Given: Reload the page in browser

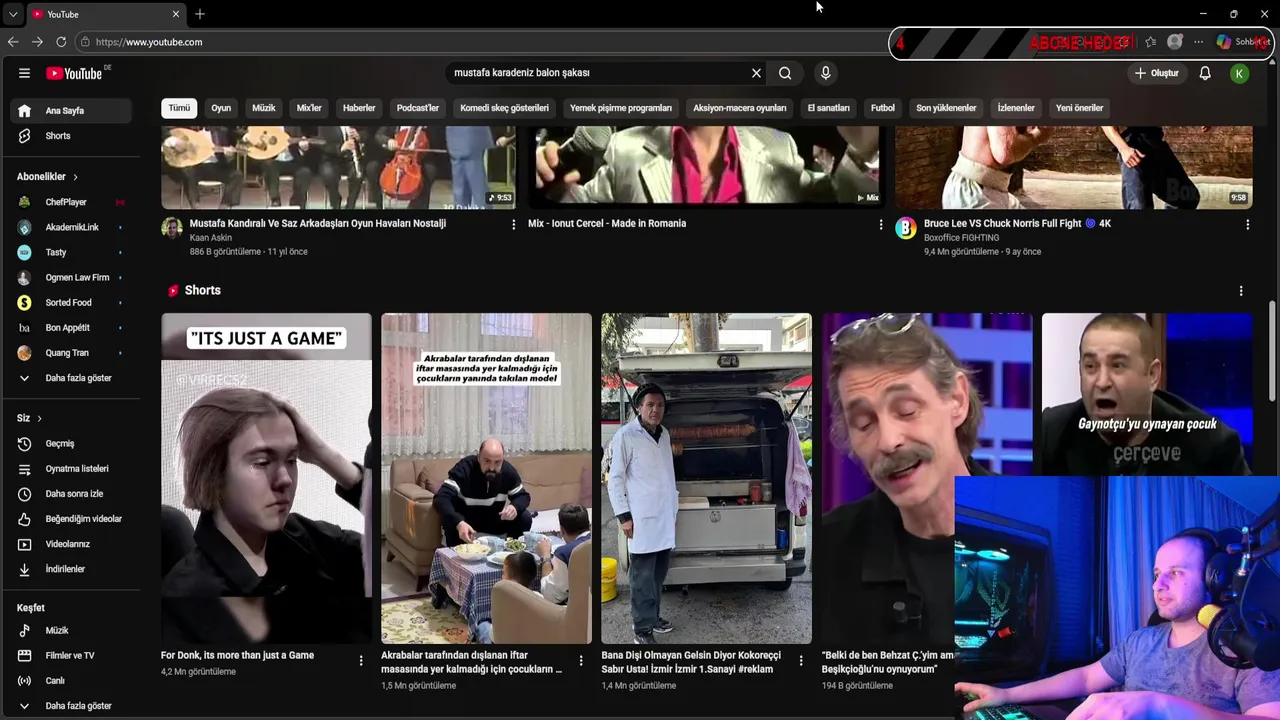Looking at the screenshot, I should 61,42.
